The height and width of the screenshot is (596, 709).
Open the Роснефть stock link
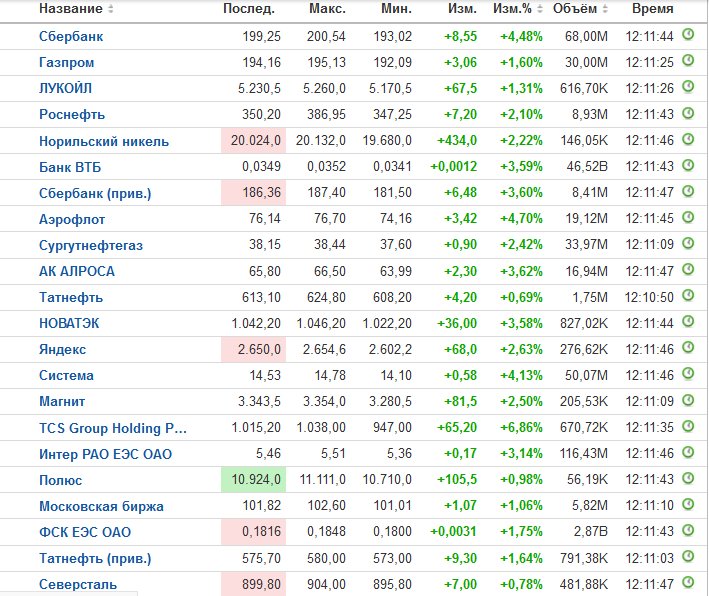[72, 114]
